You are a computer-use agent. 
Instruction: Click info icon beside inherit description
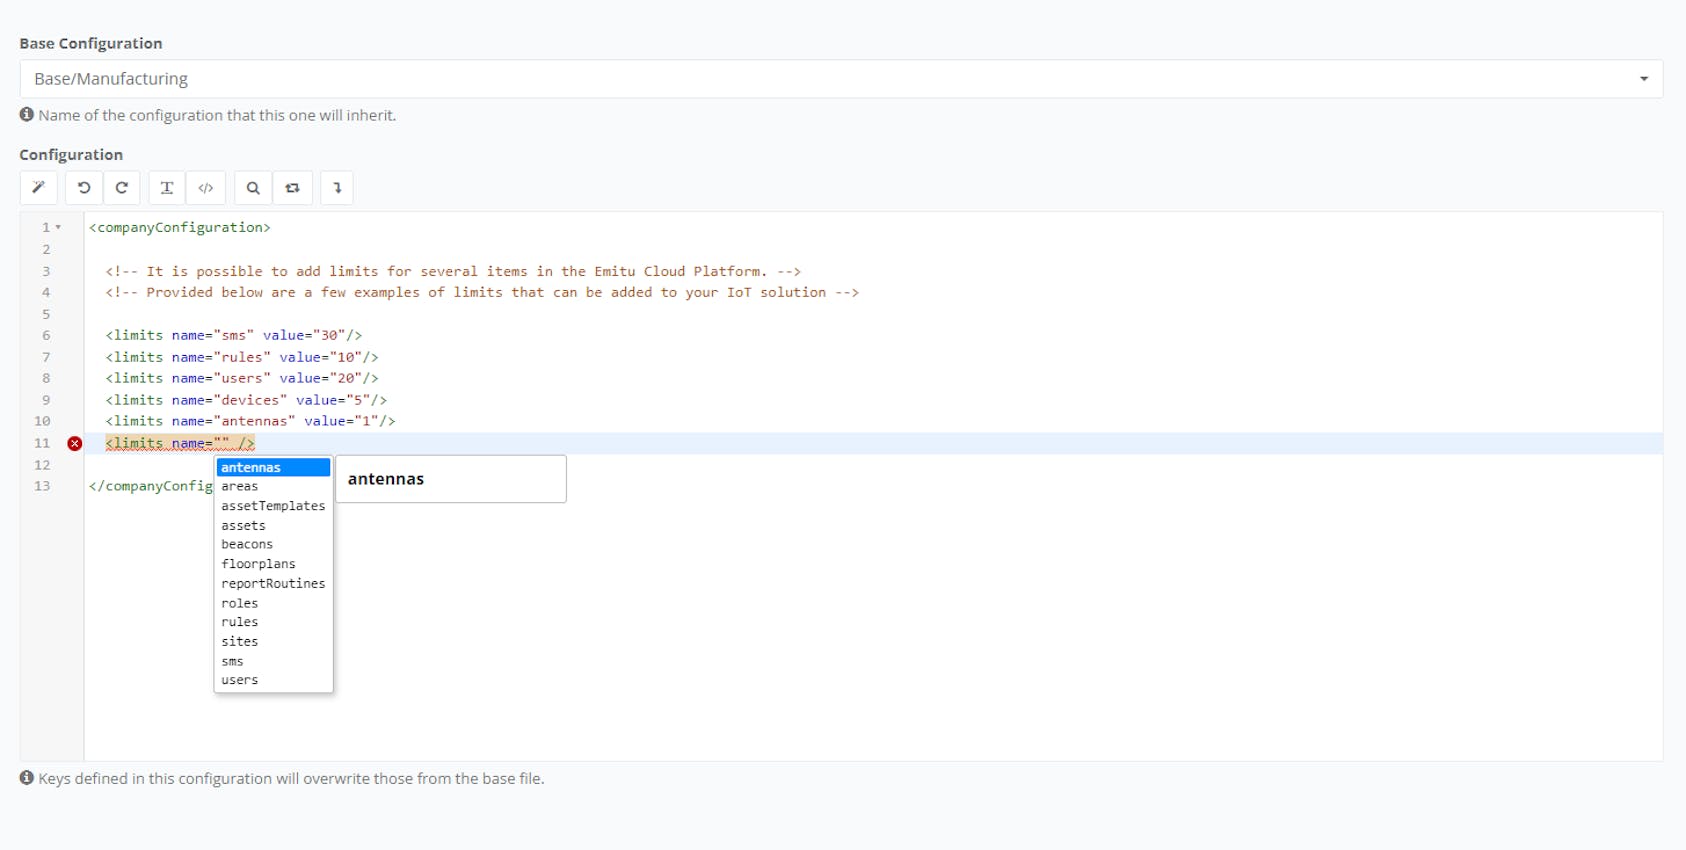(x=27, y=115)
